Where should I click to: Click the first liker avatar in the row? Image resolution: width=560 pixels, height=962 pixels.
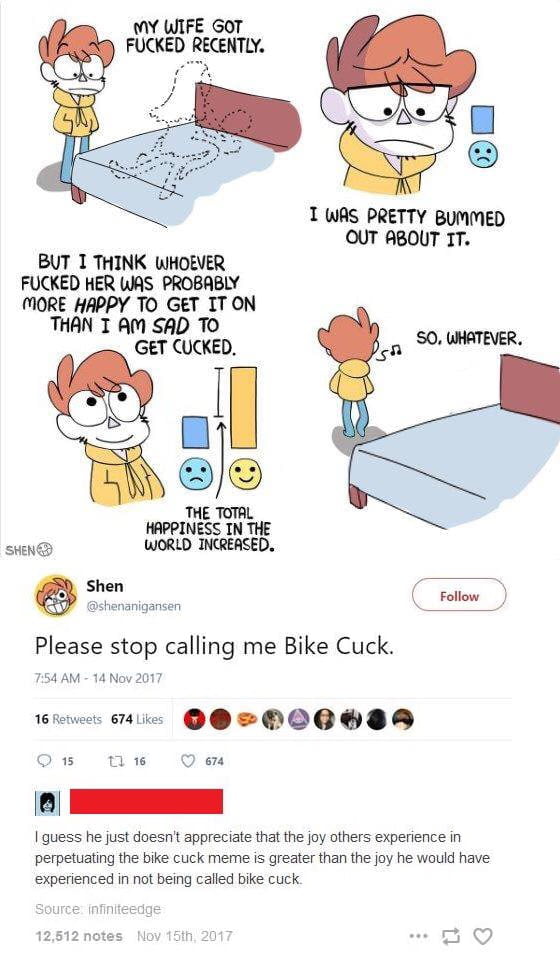[194, 720]
